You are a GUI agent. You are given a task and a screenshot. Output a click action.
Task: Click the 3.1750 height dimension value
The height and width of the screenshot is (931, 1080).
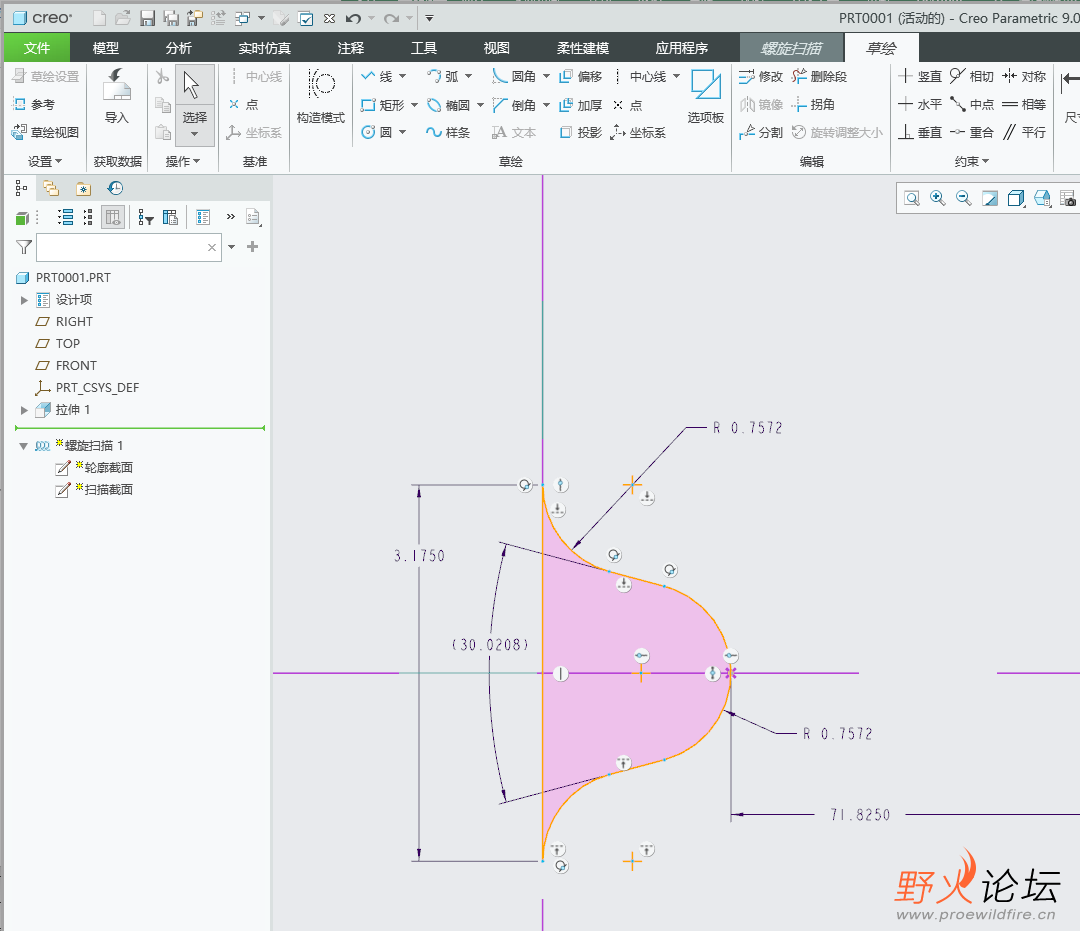click(x=419, y=556)
